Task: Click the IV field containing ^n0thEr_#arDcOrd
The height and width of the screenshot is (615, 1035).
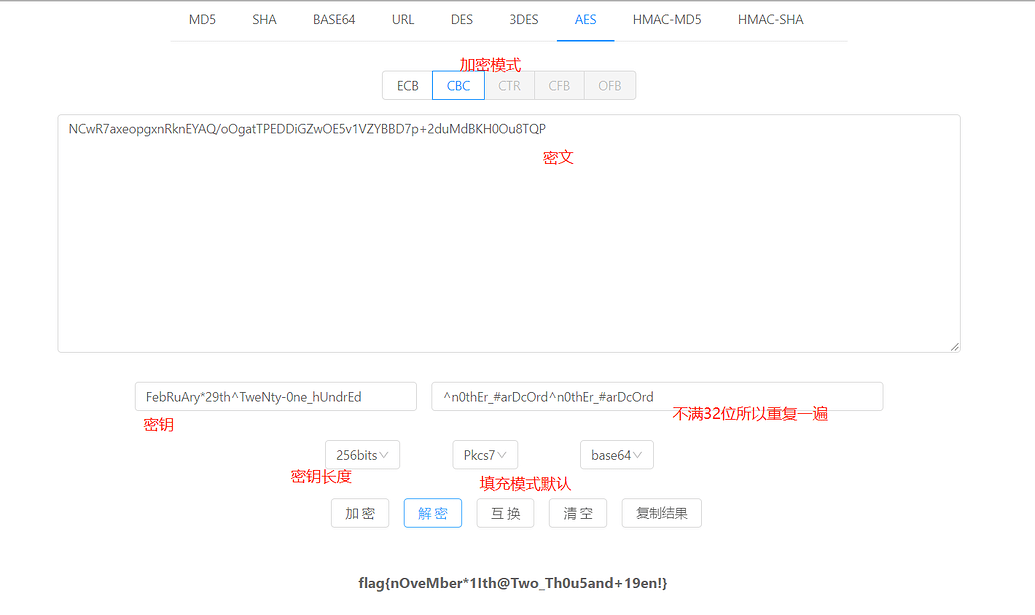Action: [x=657, y=397]
